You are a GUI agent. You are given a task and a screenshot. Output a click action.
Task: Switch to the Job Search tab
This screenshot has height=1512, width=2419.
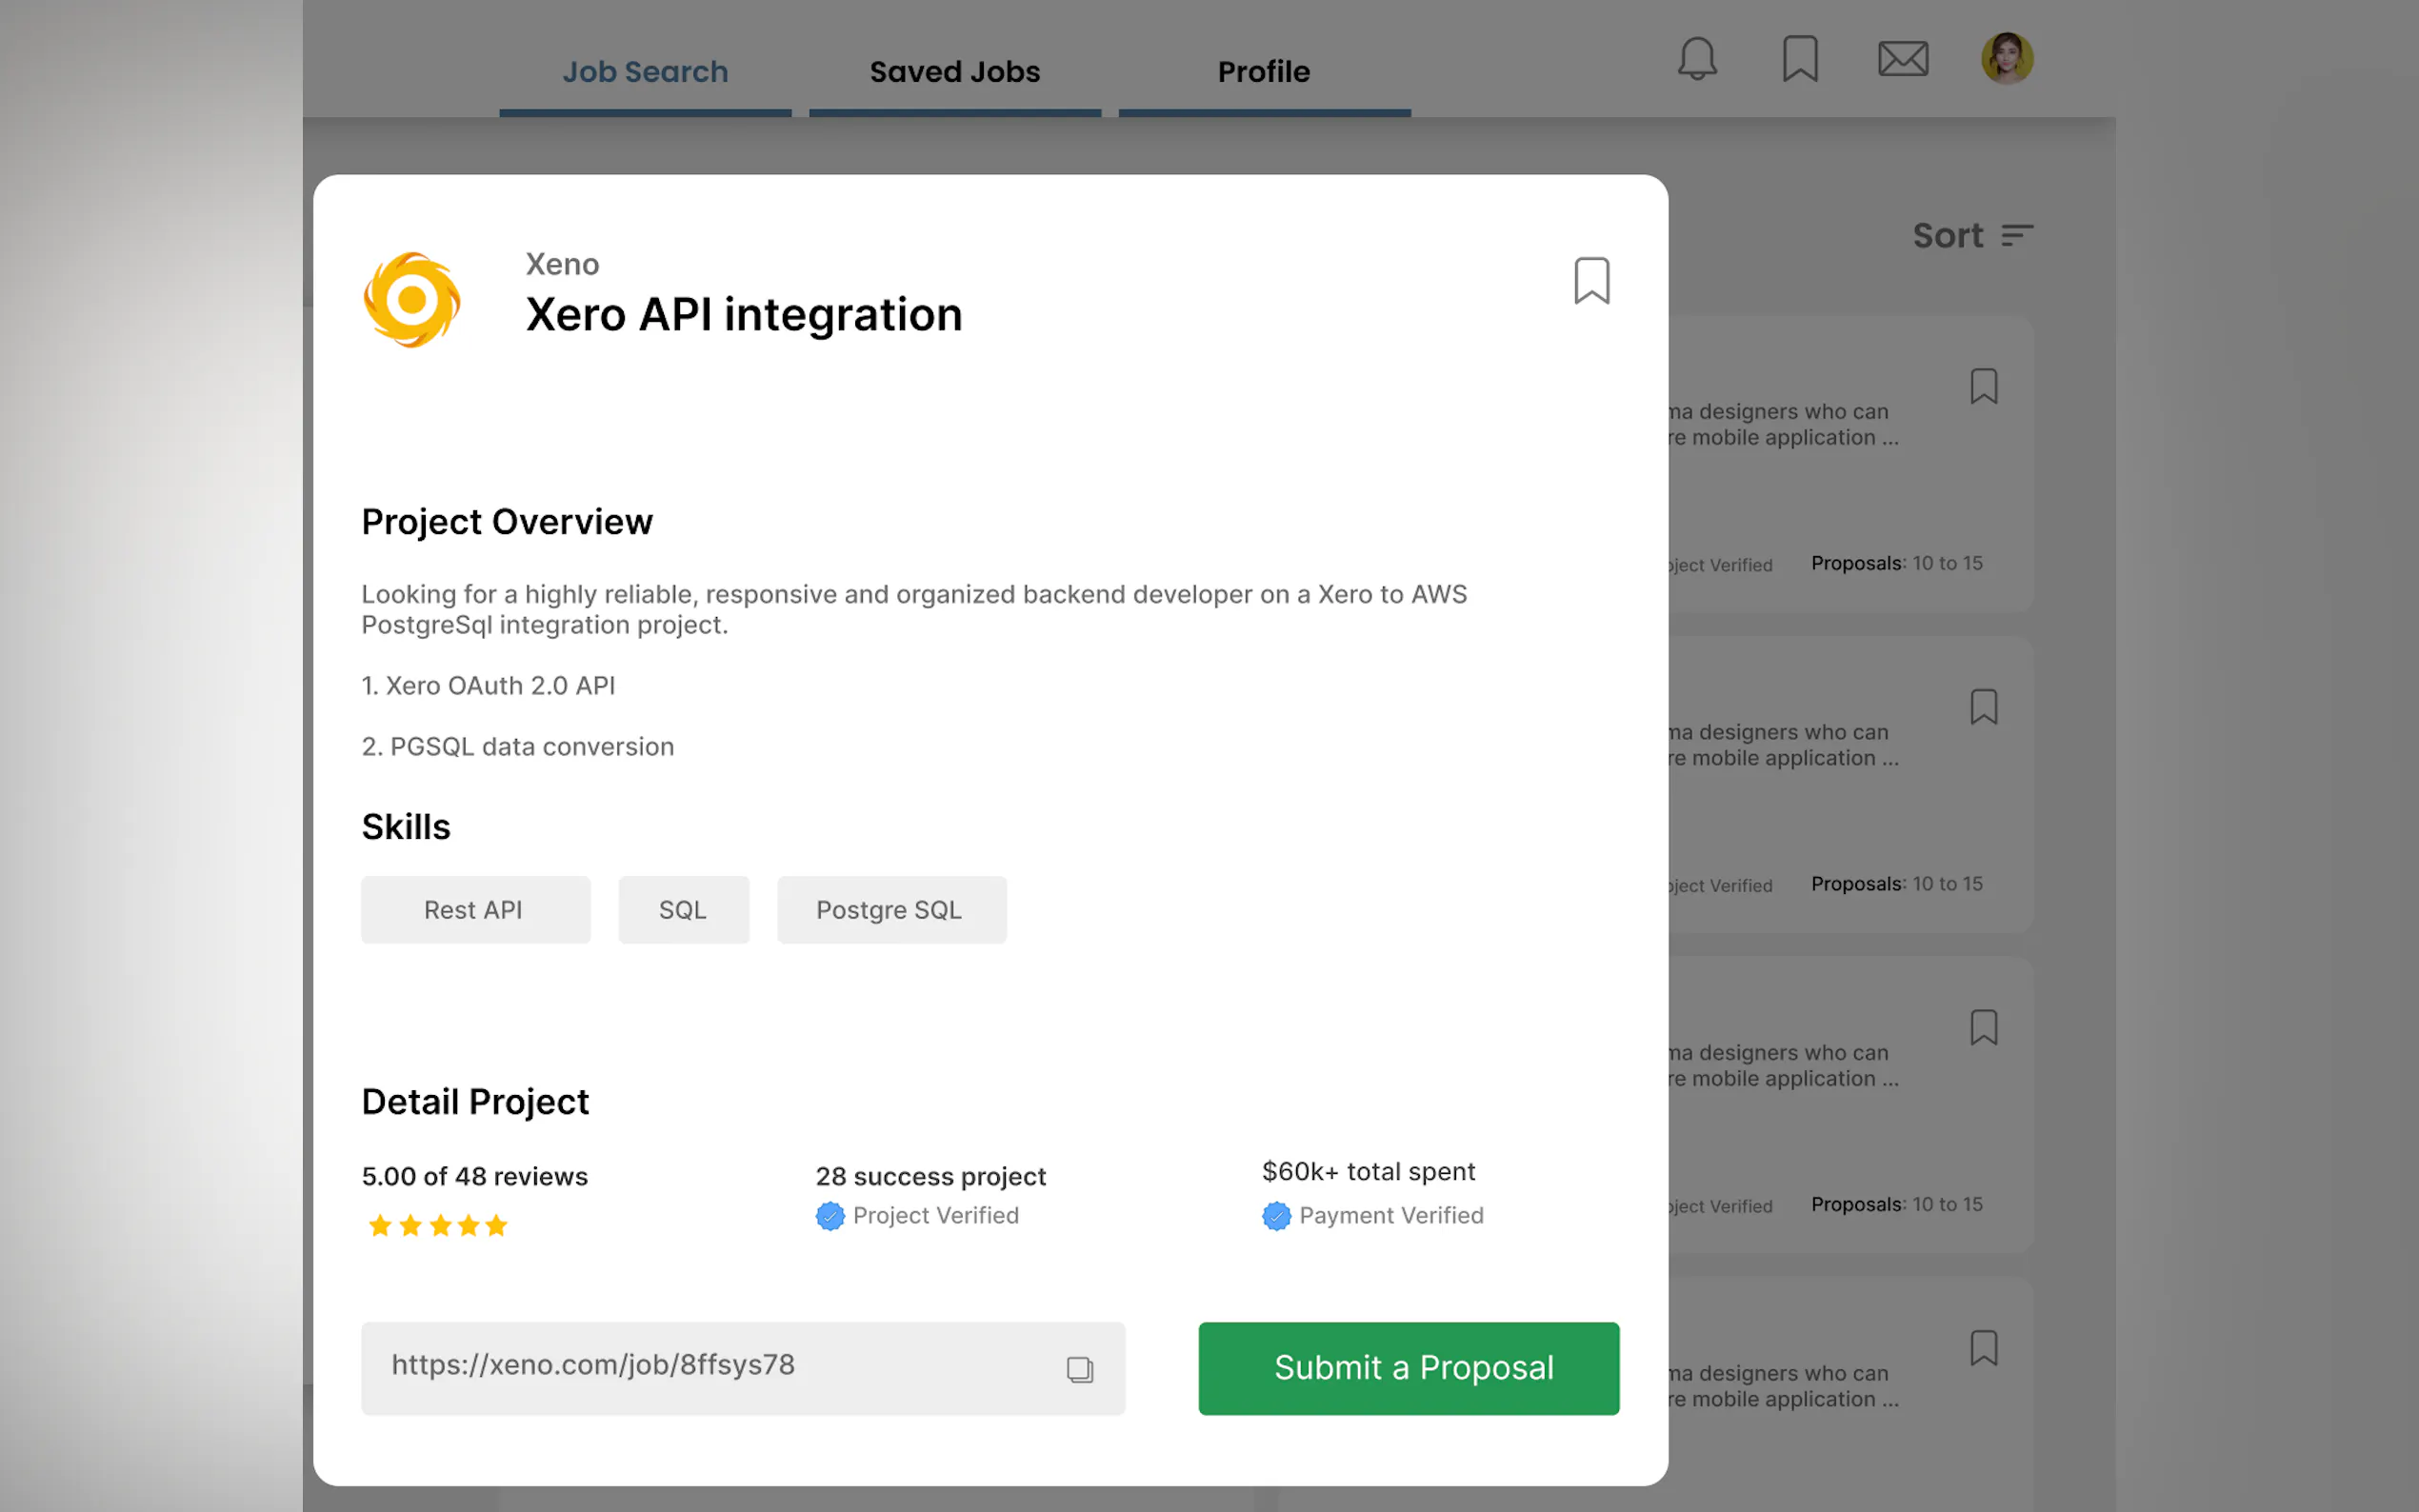645,72
